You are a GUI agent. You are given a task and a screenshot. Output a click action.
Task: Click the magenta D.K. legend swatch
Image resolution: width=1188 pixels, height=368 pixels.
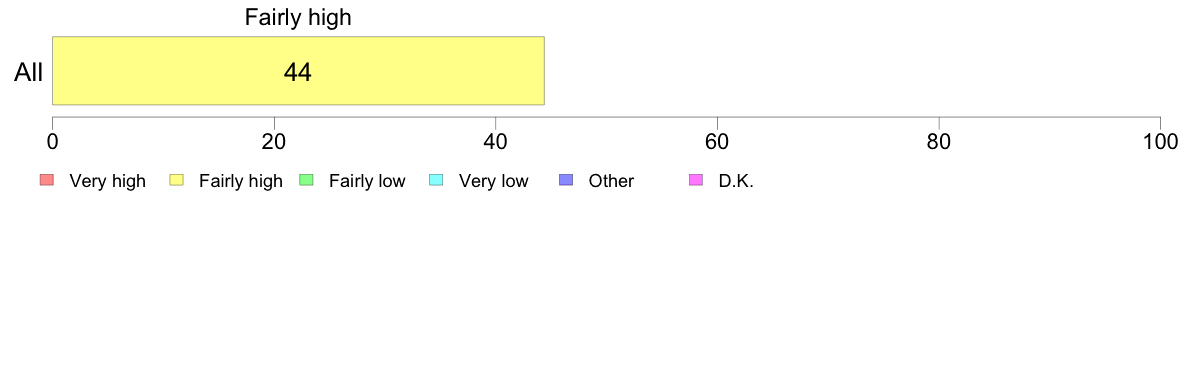click(x=696, y=180)
